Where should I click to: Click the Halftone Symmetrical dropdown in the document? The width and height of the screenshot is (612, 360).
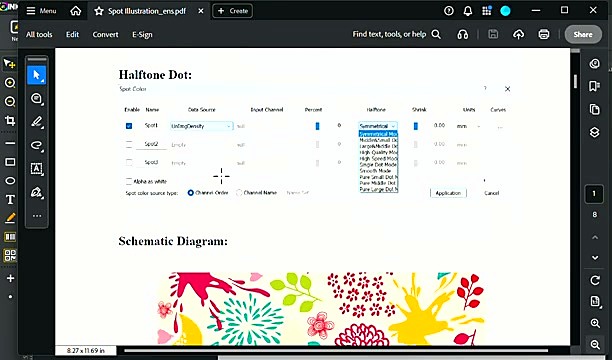(x=378, y=126)
